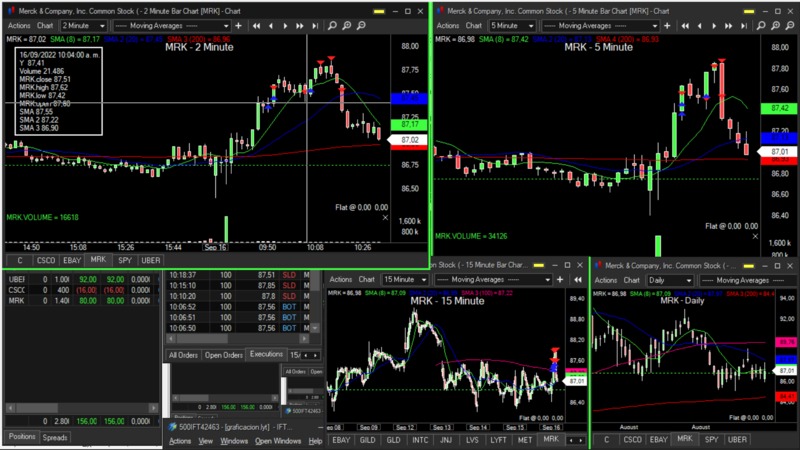
Task: Open Chart menu in 5 Minute chart
Action: click(x=473, y=24)
